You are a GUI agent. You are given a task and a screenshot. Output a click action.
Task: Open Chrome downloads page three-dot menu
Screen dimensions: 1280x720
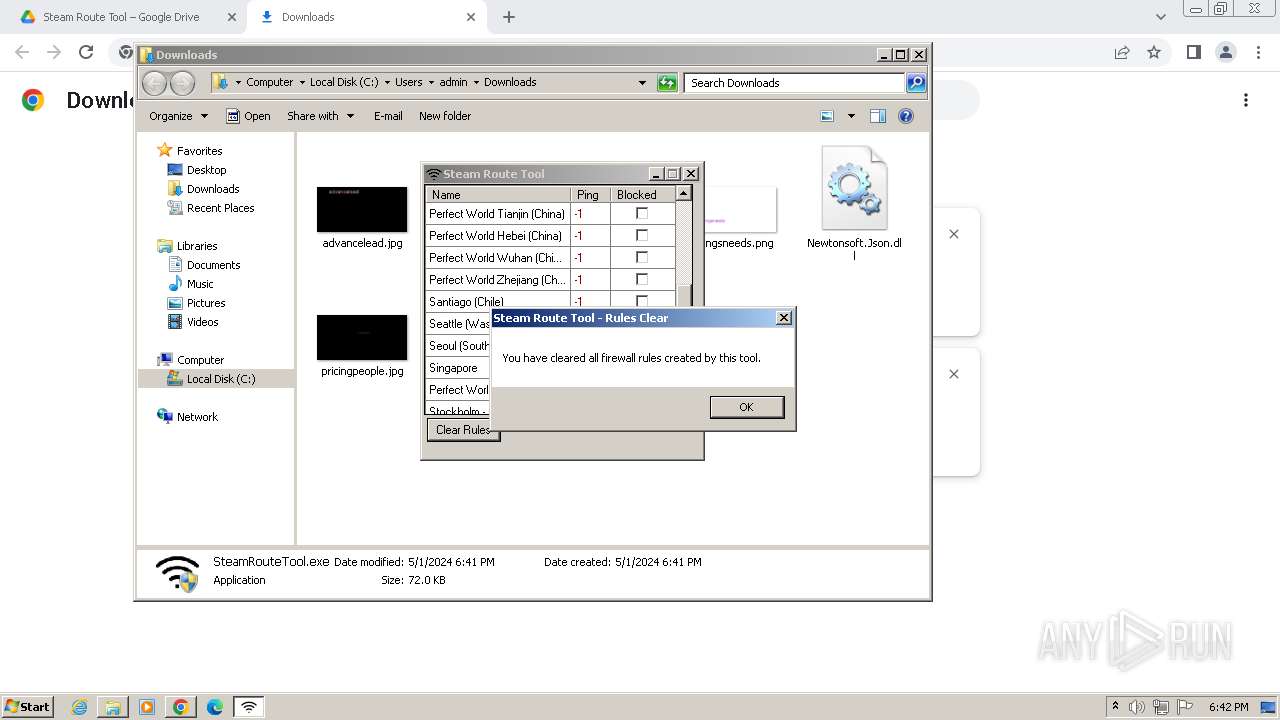1246,100
